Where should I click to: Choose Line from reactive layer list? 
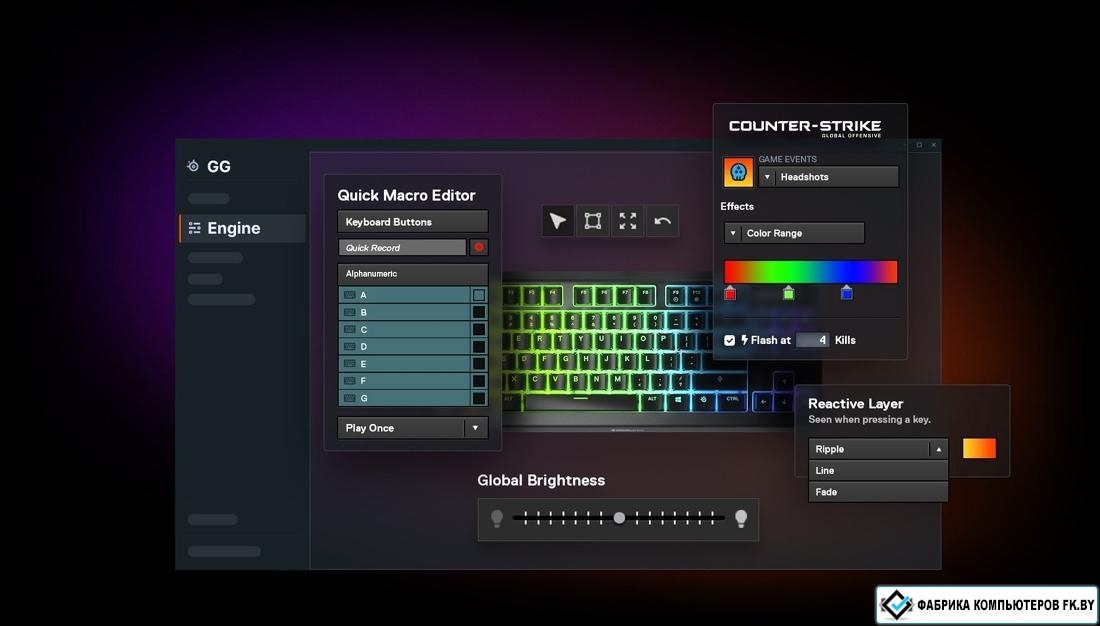878,470
